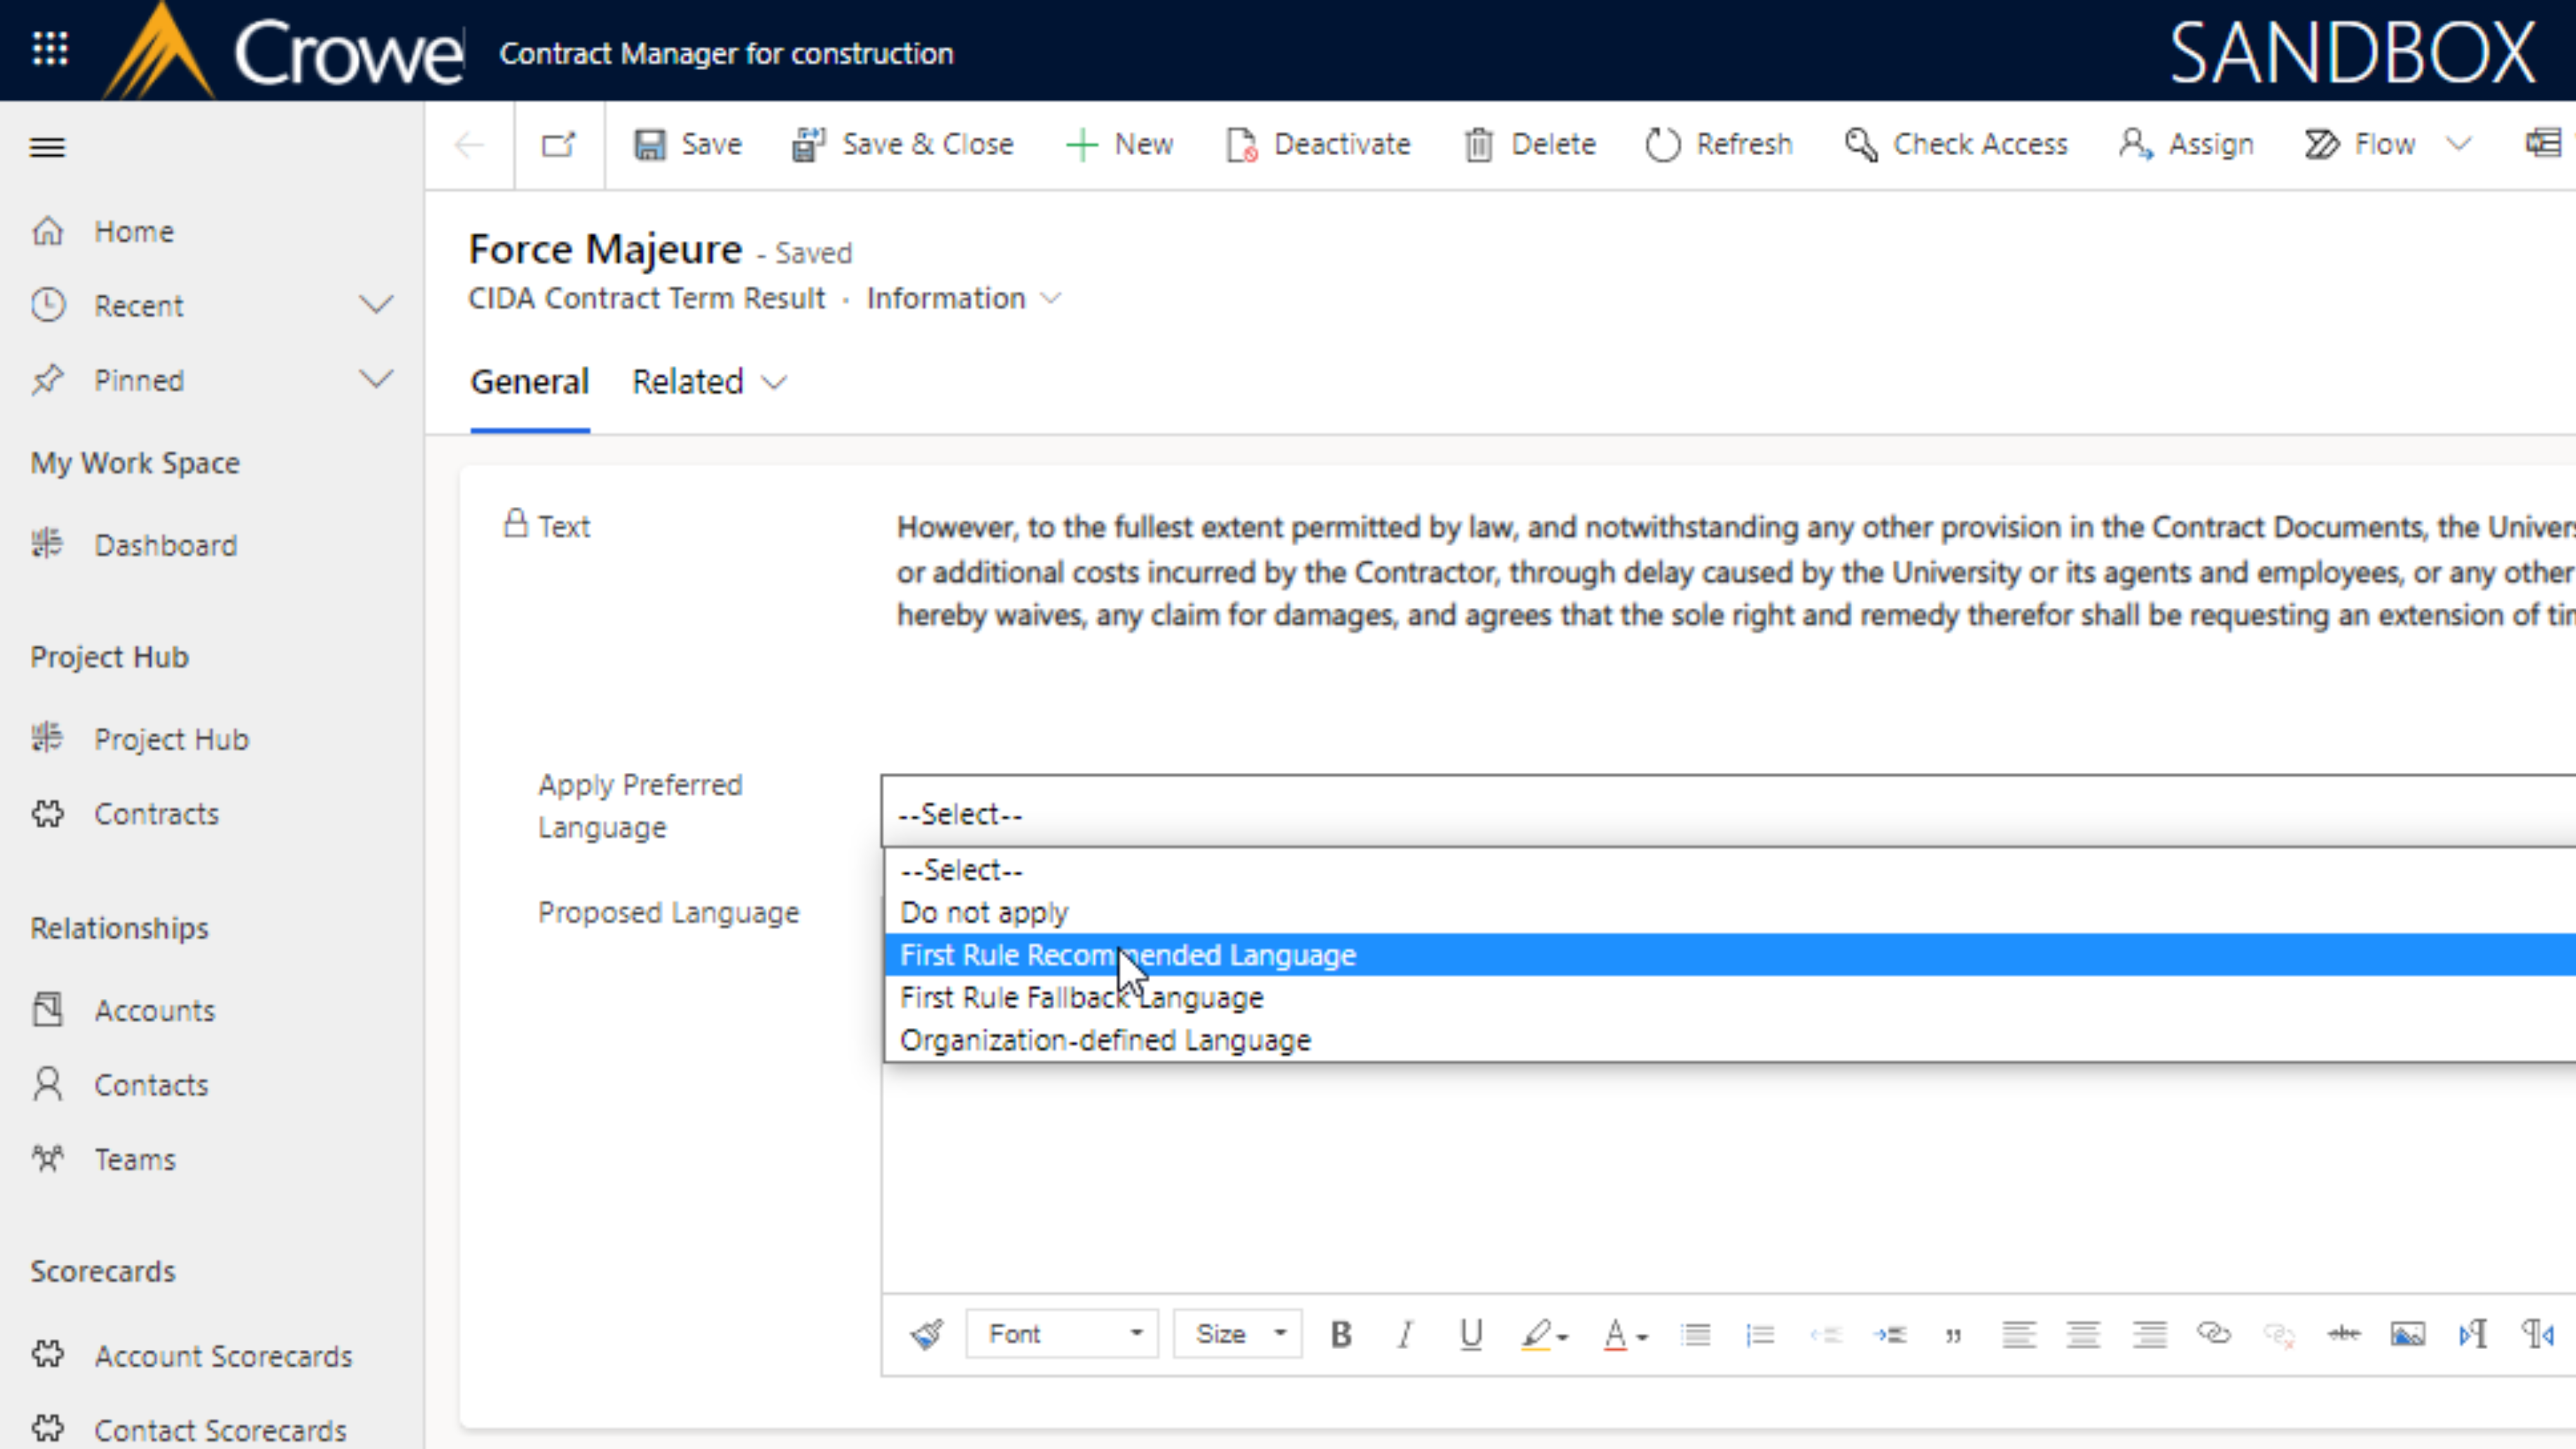This screenshot has height=1449, width=2576.
Task: Open the Flow menu
Action: [2360, 144]
